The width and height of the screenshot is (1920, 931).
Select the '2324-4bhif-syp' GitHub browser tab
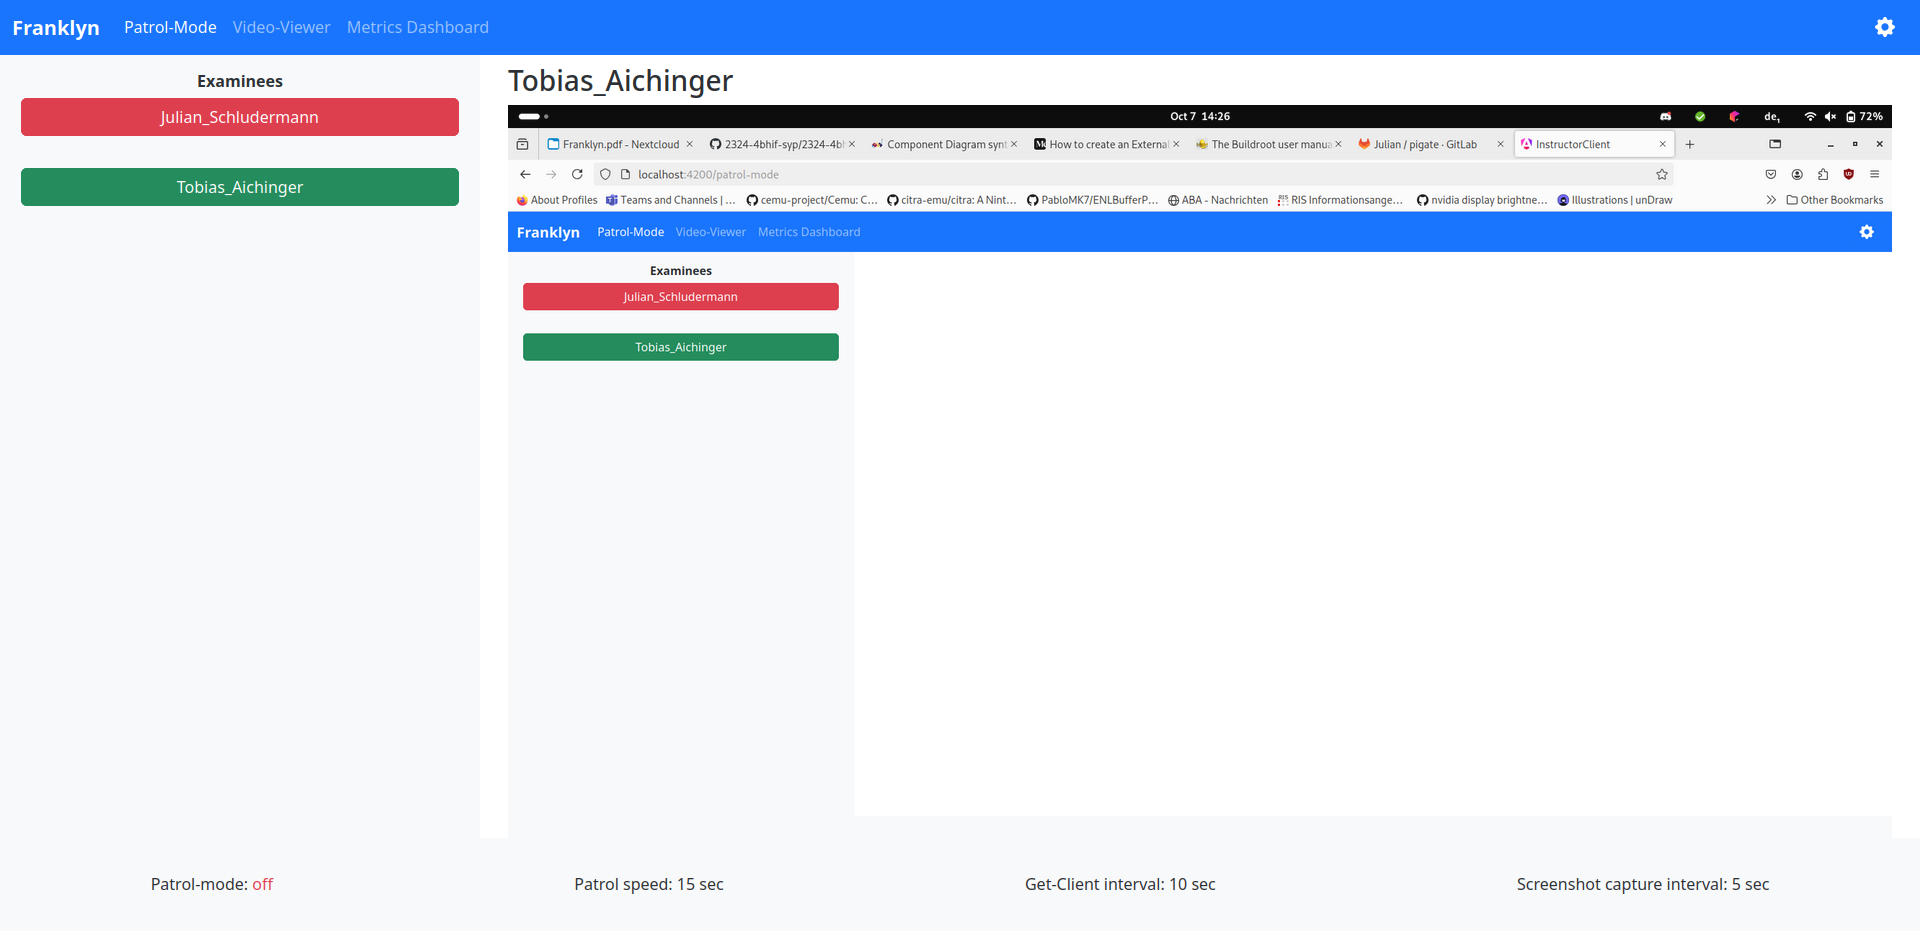coord(783,144)
